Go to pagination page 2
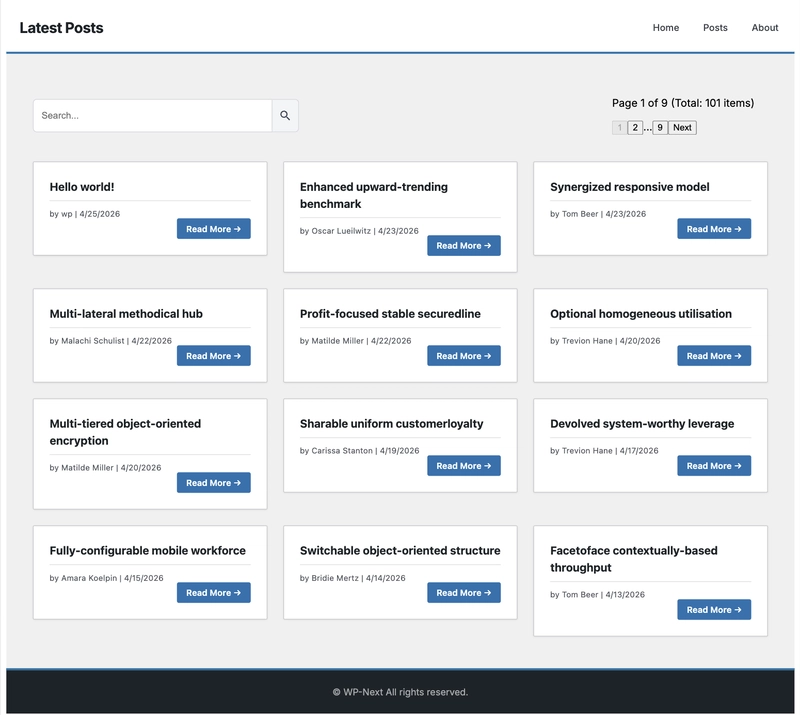Viewport: 800px width, 715px height. [635, 128]
